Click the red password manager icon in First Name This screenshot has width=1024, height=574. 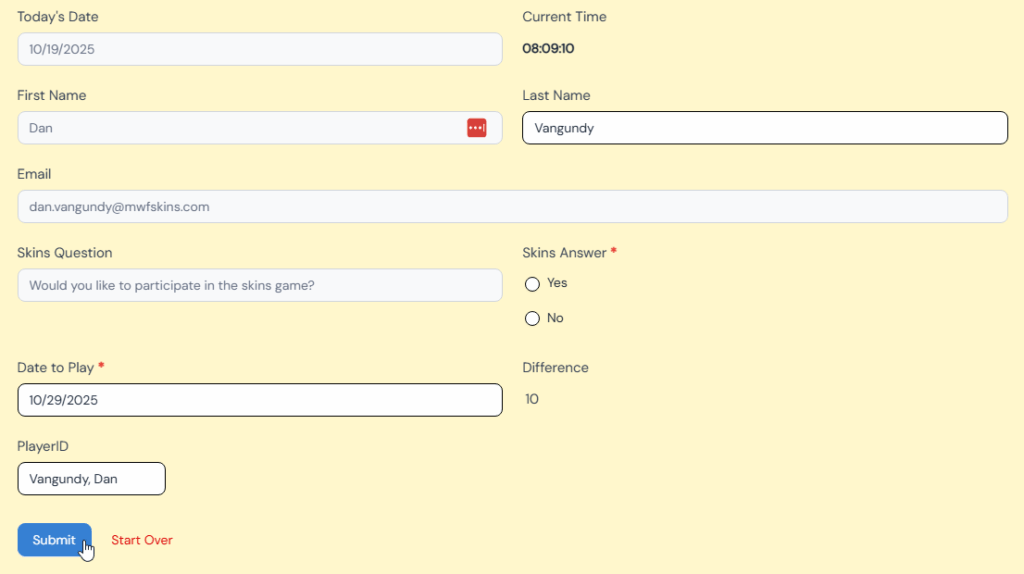coord(476,128)
